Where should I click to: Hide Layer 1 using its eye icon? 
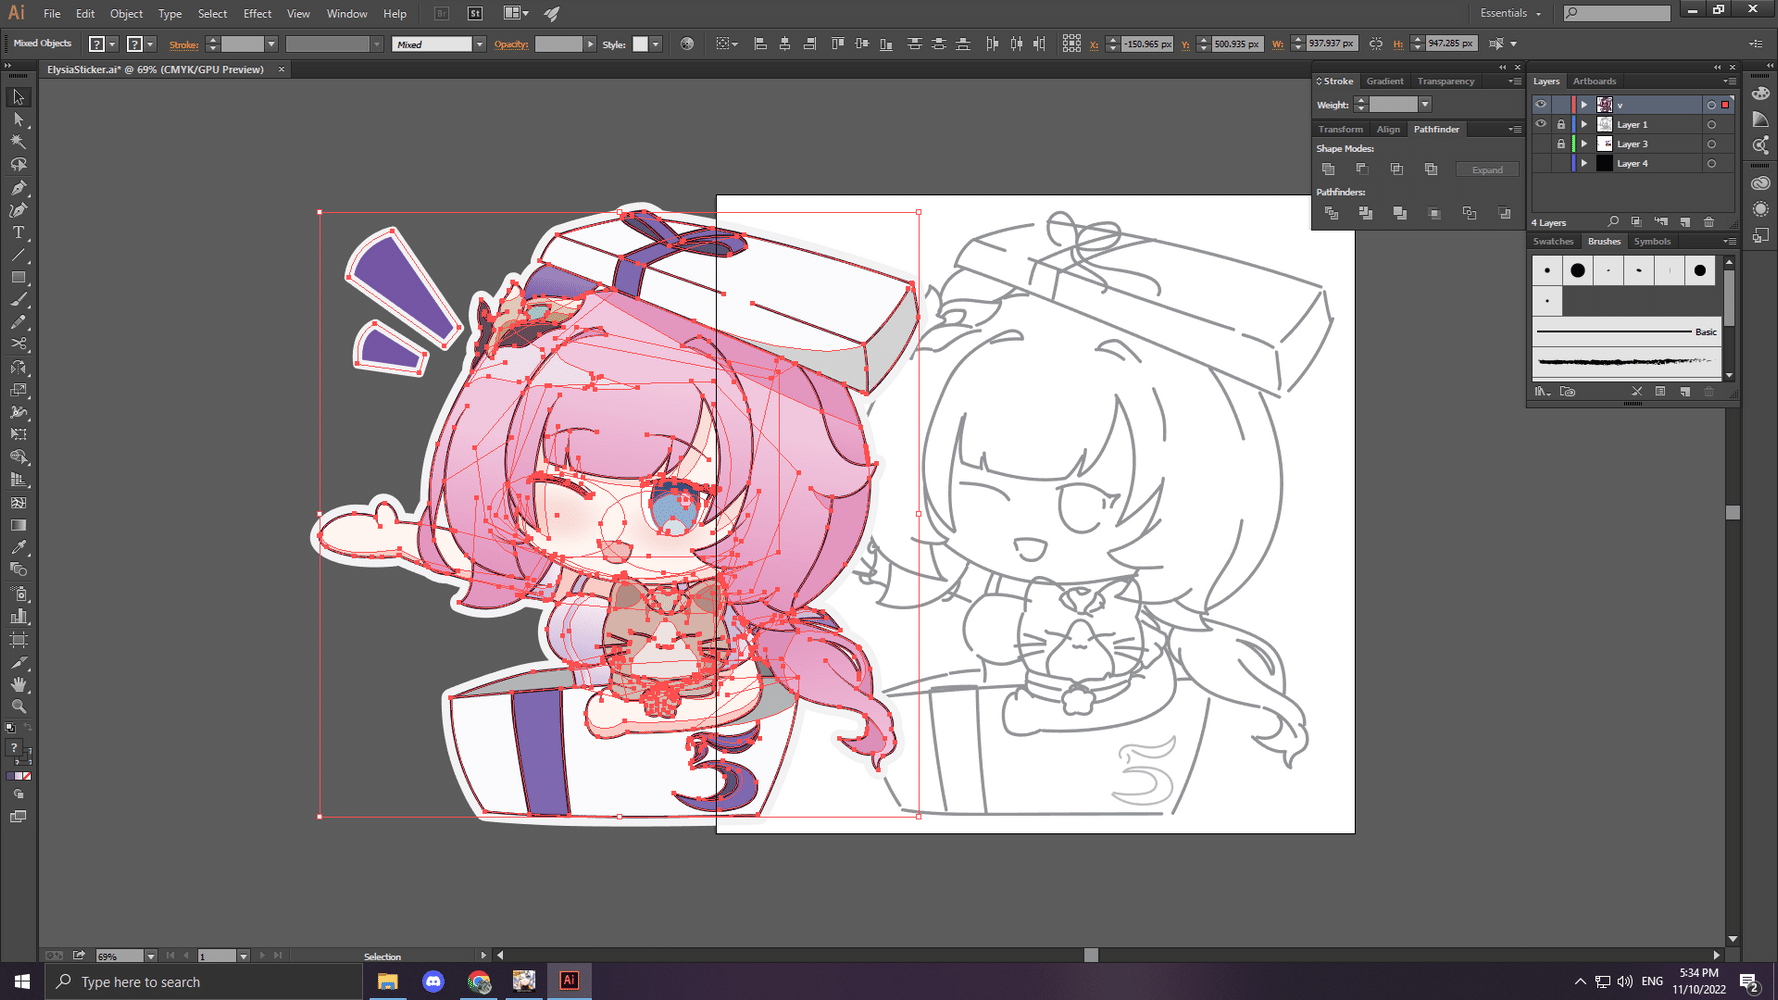1540,124
